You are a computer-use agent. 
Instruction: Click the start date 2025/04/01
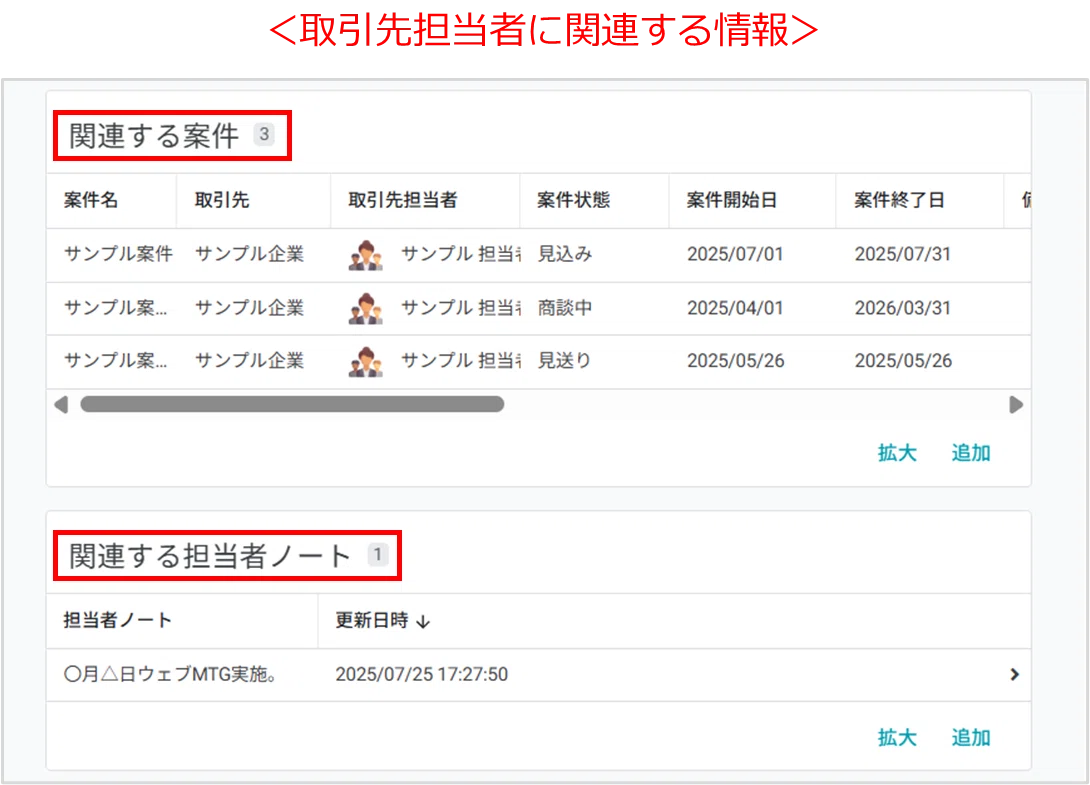point(735,308)
